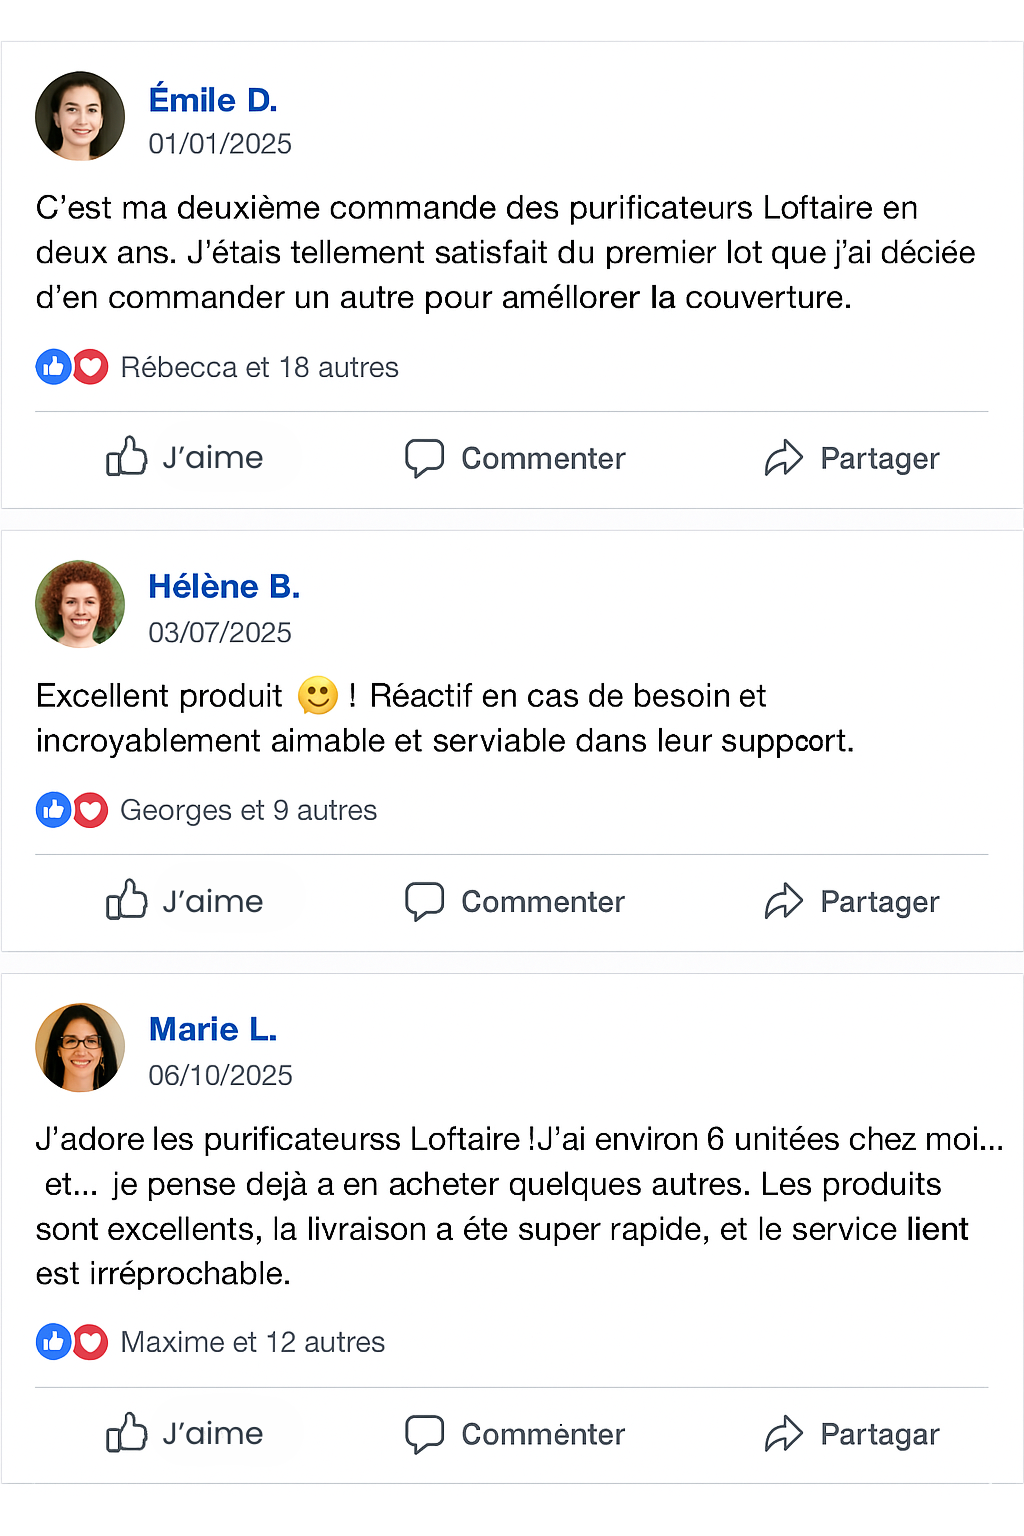
Task: Click share arrow icon on Marie's post
Action: pos(784,1433)
